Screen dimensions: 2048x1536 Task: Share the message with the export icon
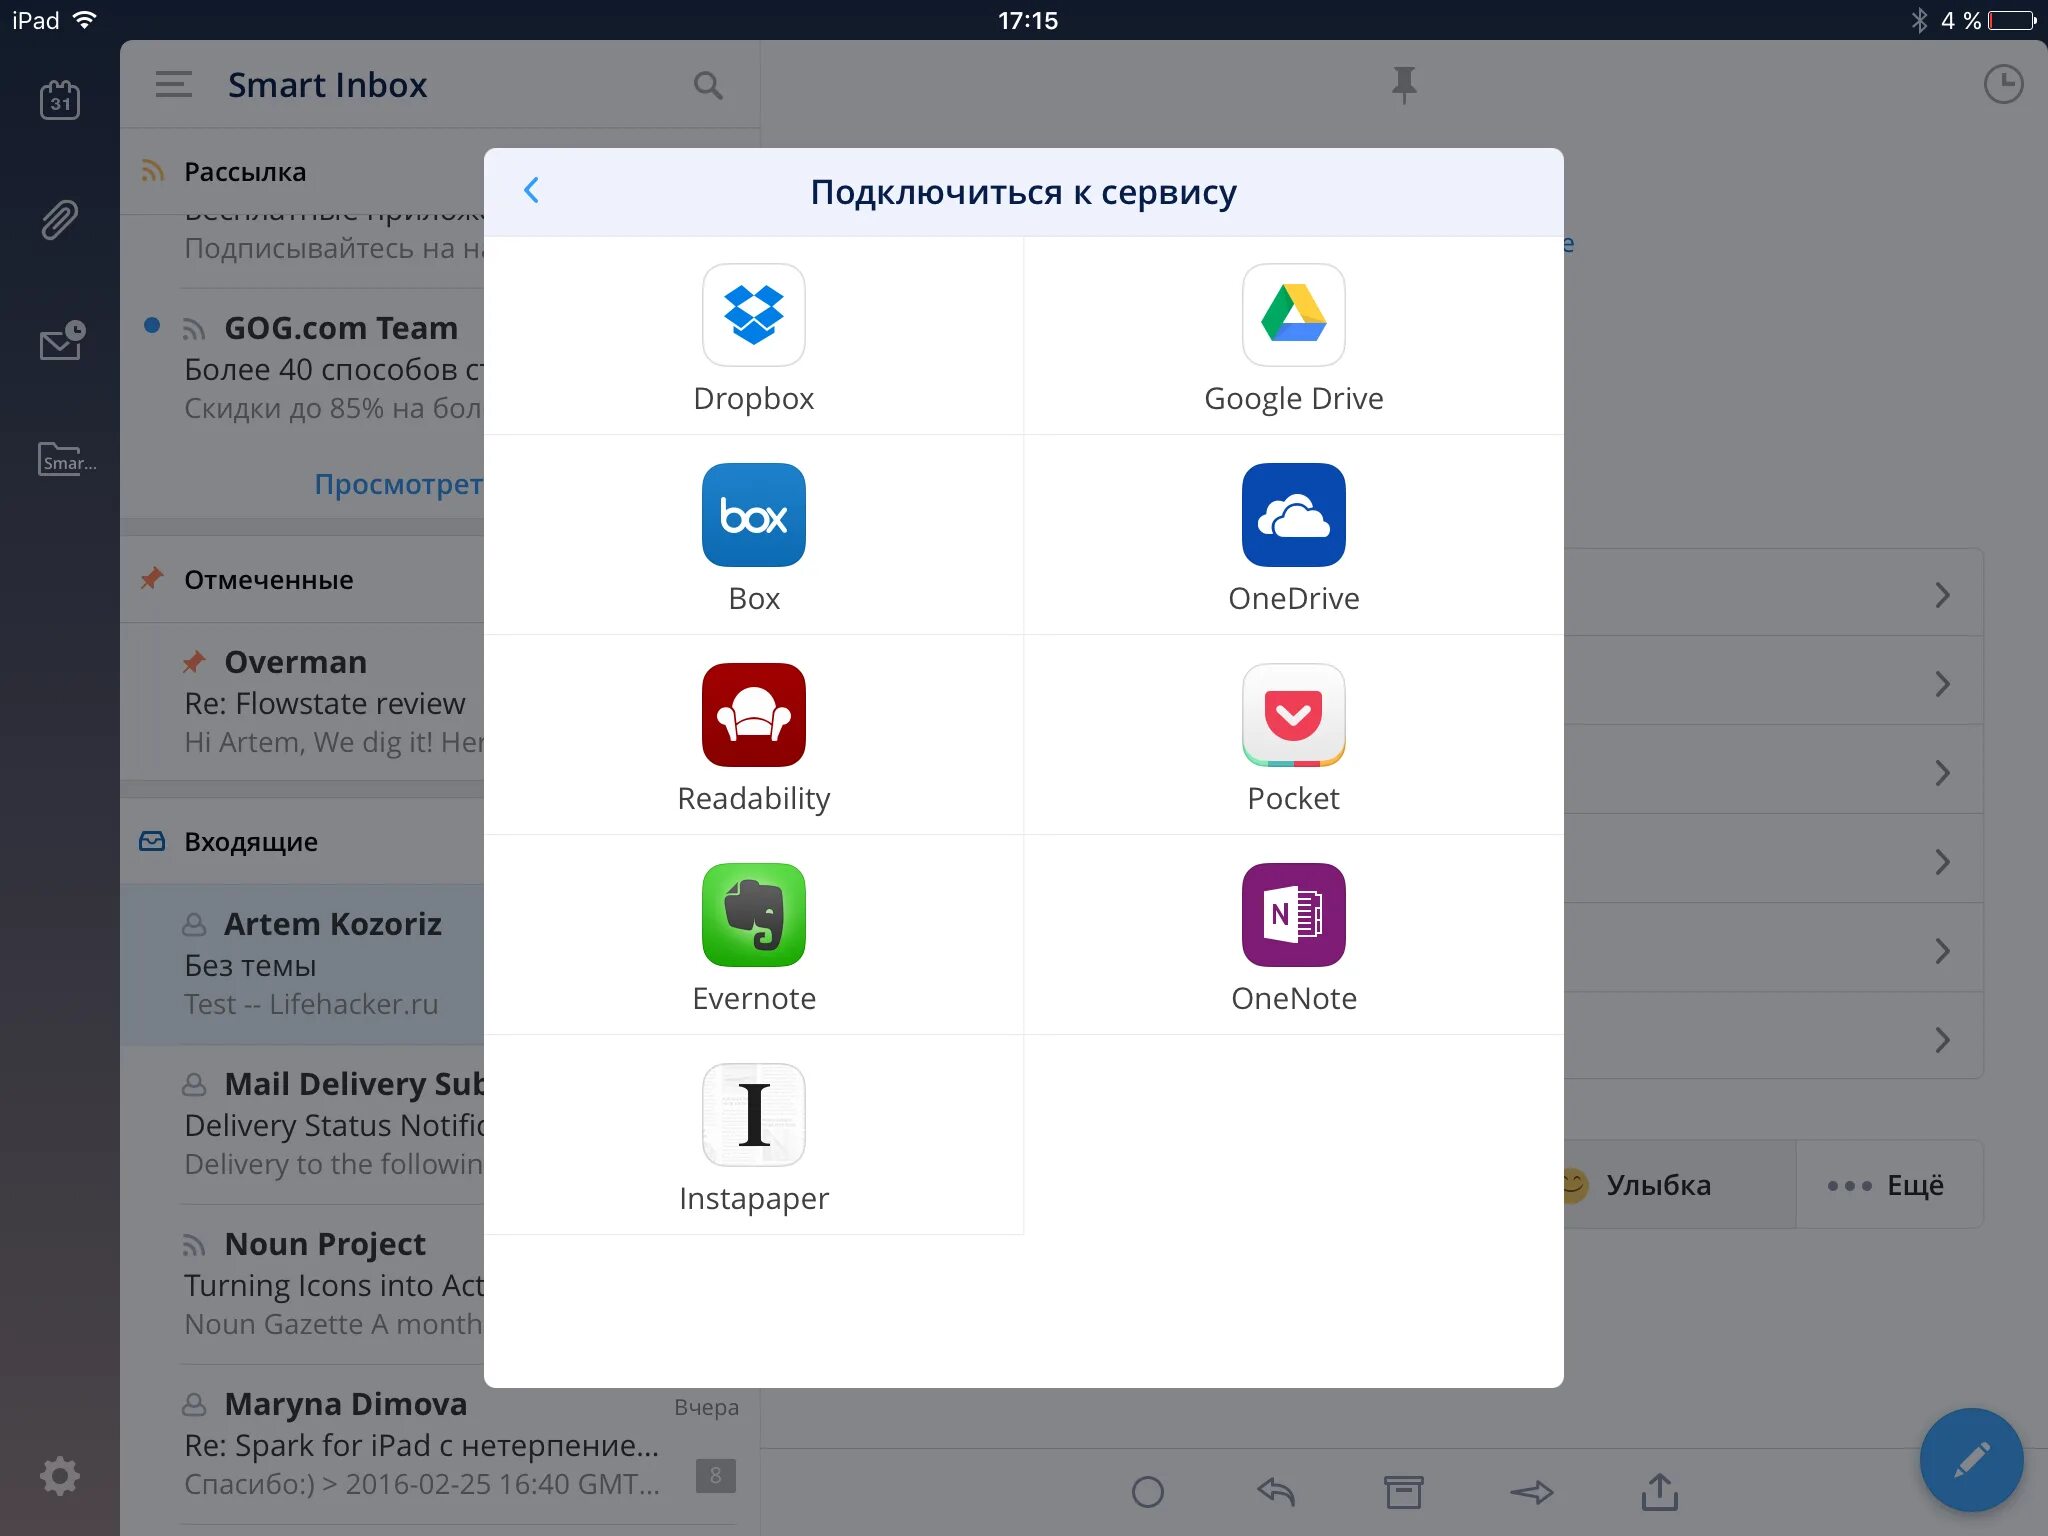[x=1660, y=1492]
